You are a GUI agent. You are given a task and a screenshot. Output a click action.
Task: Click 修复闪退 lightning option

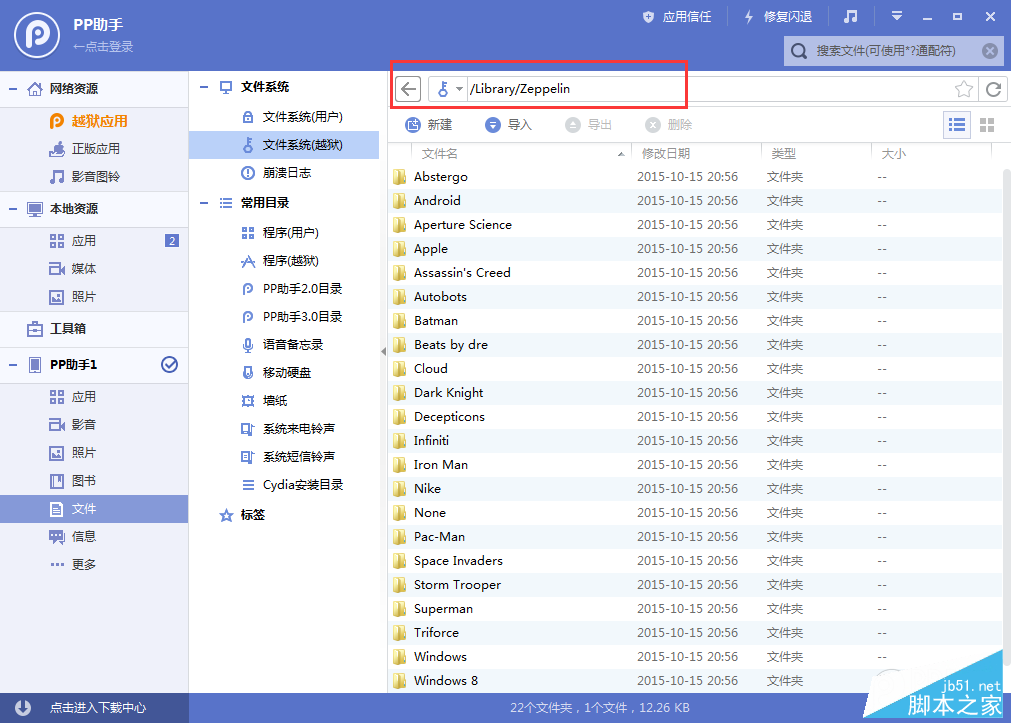778,17
